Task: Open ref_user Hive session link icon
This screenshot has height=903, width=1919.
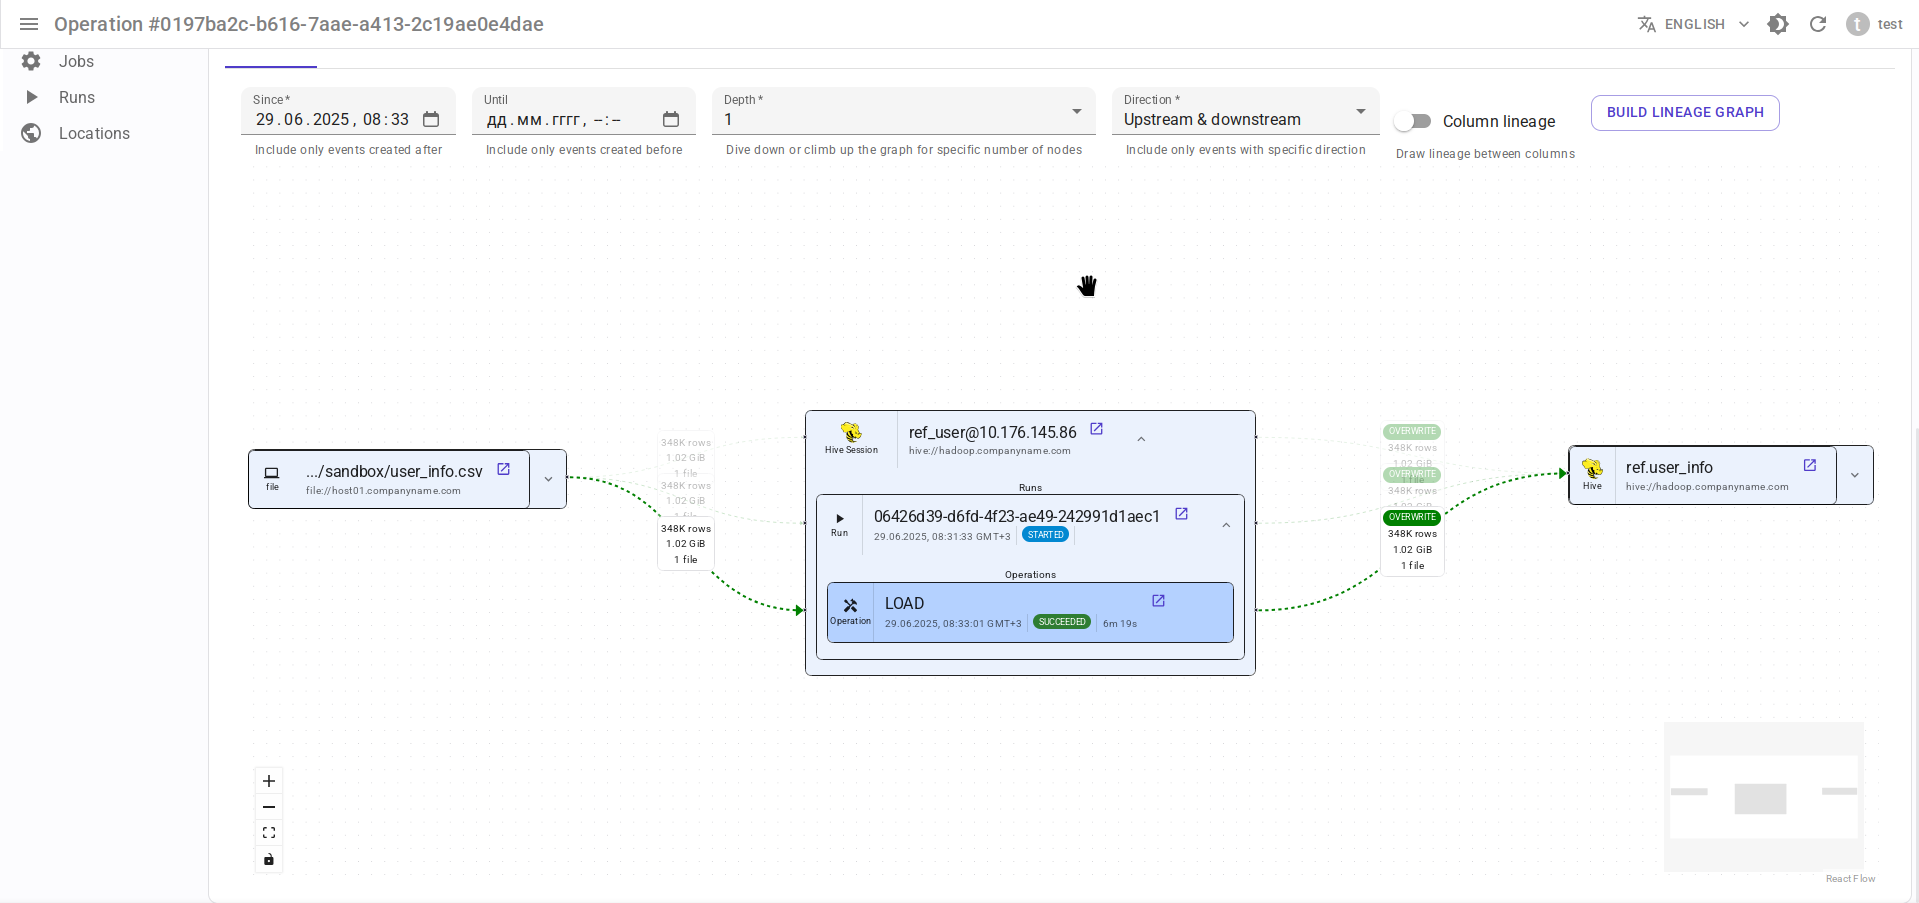Action: [x=1096, y=429]
